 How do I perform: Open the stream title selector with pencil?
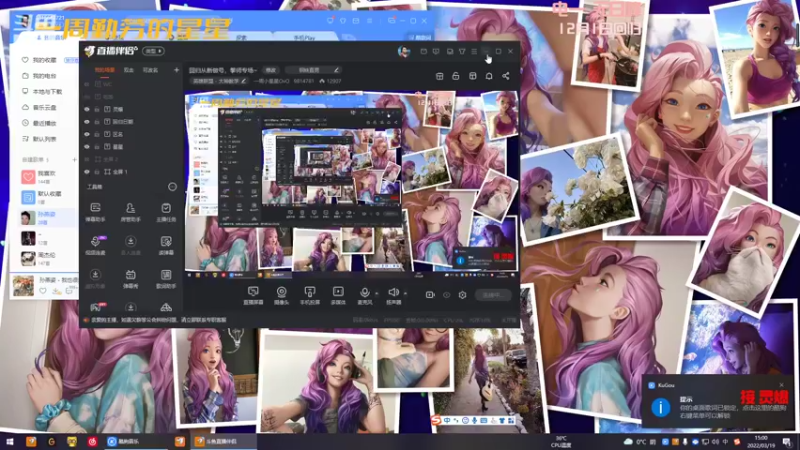tap(312, 70)
